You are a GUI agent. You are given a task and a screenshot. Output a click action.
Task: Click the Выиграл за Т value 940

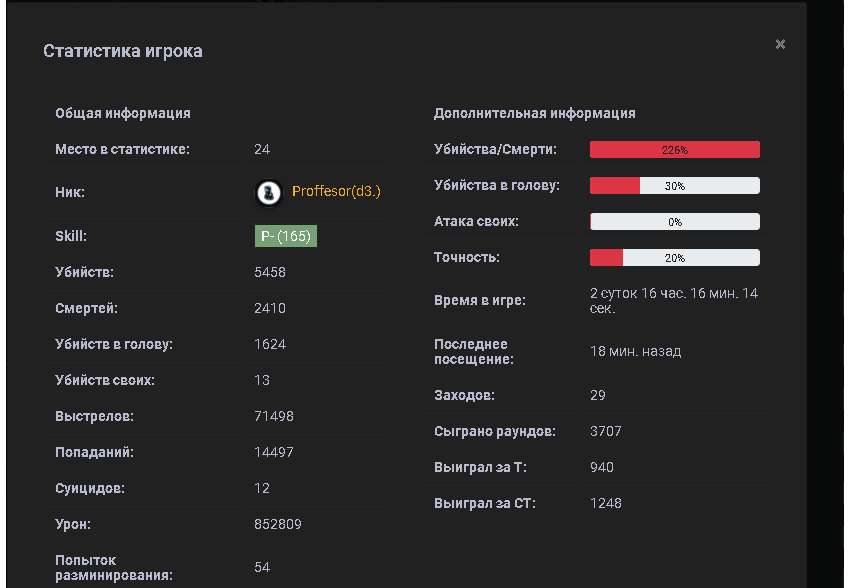(x=602, y=467)
